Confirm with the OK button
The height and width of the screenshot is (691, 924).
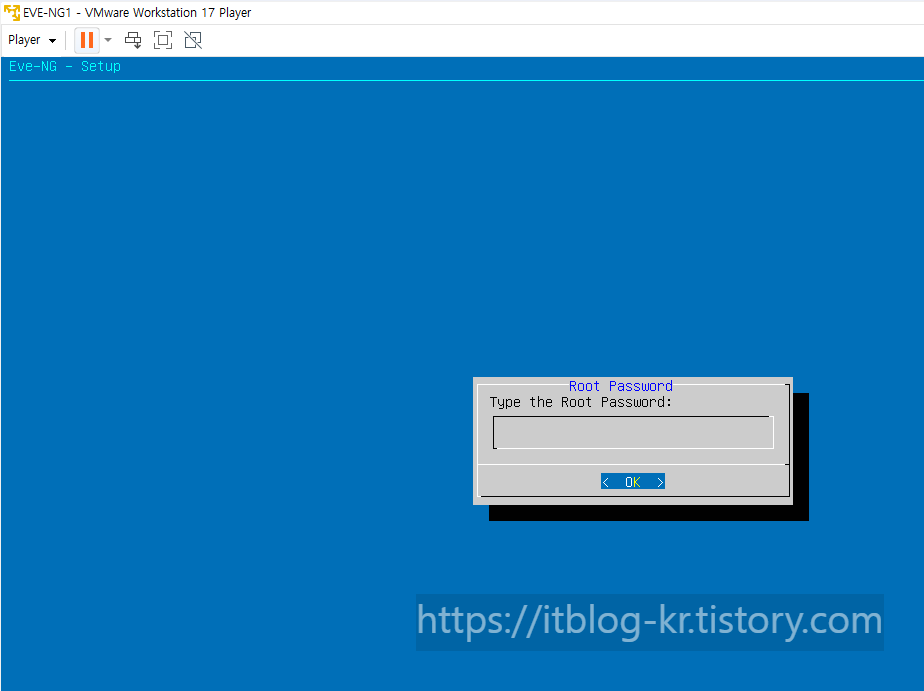point(633,482)
